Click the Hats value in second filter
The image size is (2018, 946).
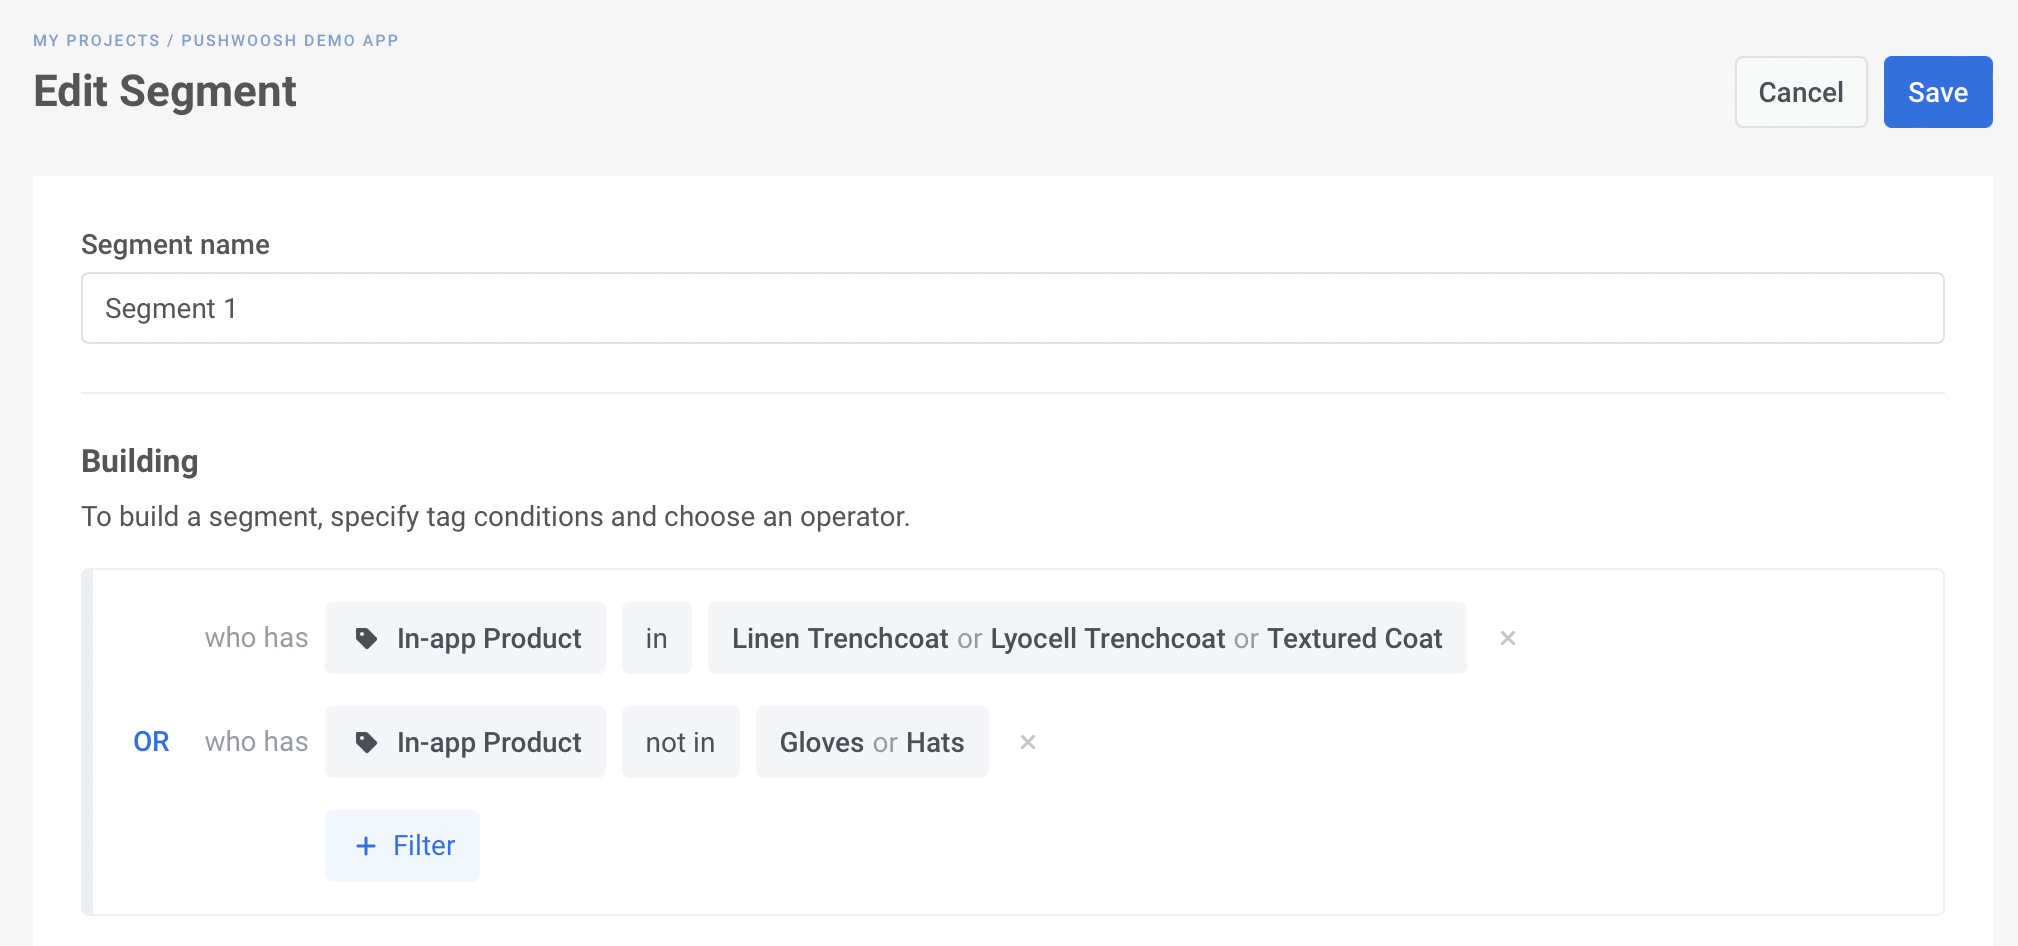(x=935, y=742)
